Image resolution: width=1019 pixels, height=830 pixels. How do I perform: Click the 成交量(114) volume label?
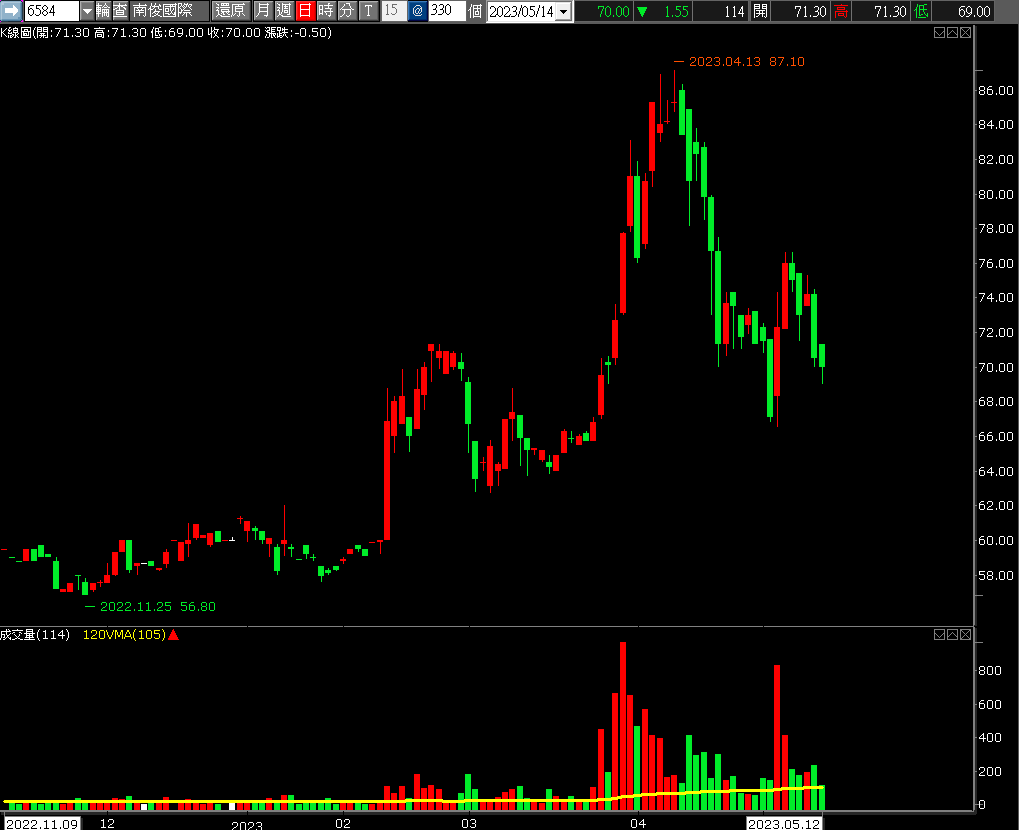[35, 635]
